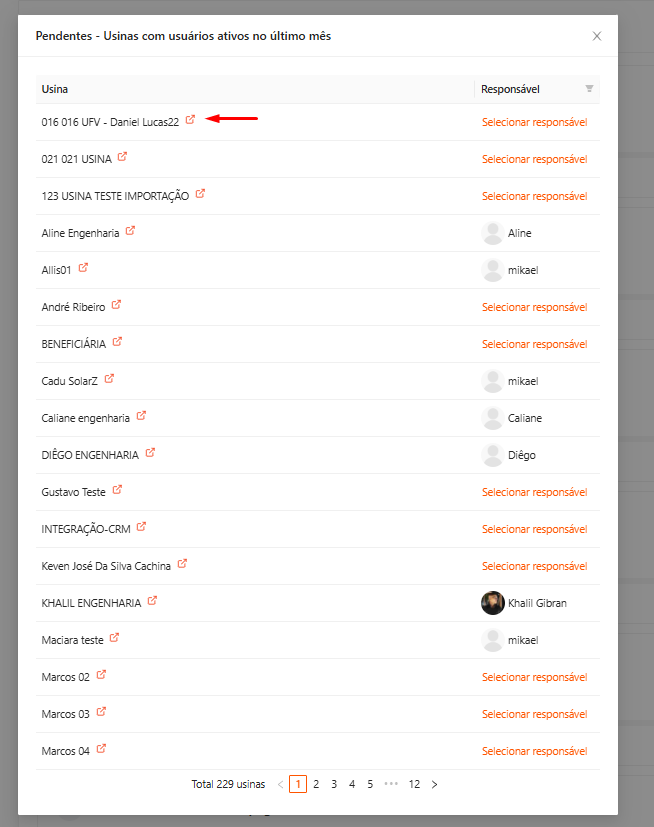This screenshot has width=654, height=827.
Task: Open external link icon next to Allis01
Action: 83,267
